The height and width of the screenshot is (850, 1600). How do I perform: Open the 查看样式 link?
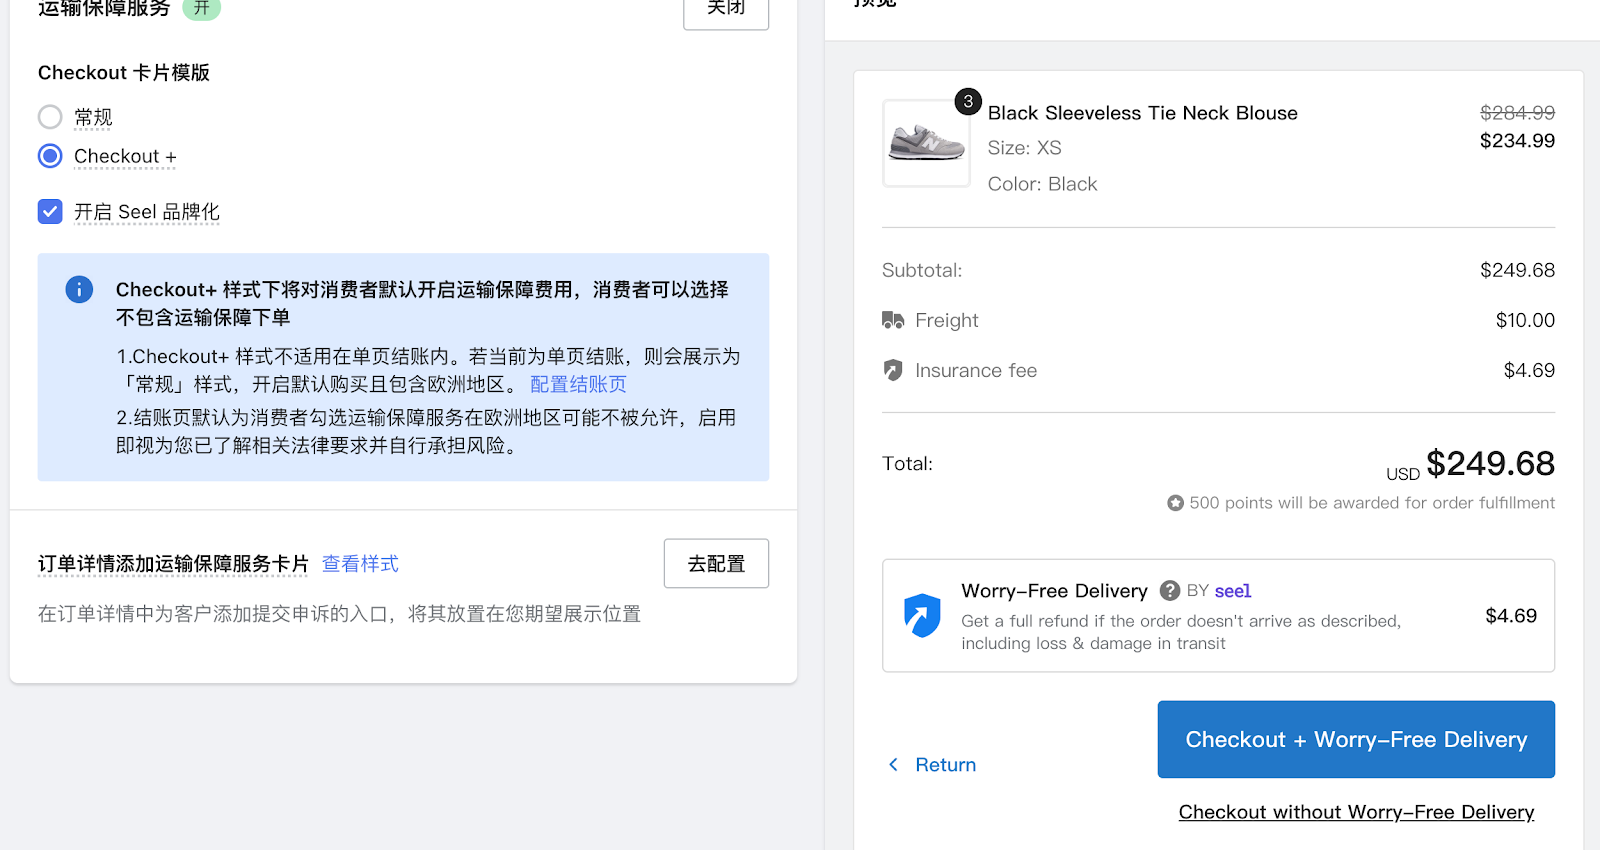[360, 564]
